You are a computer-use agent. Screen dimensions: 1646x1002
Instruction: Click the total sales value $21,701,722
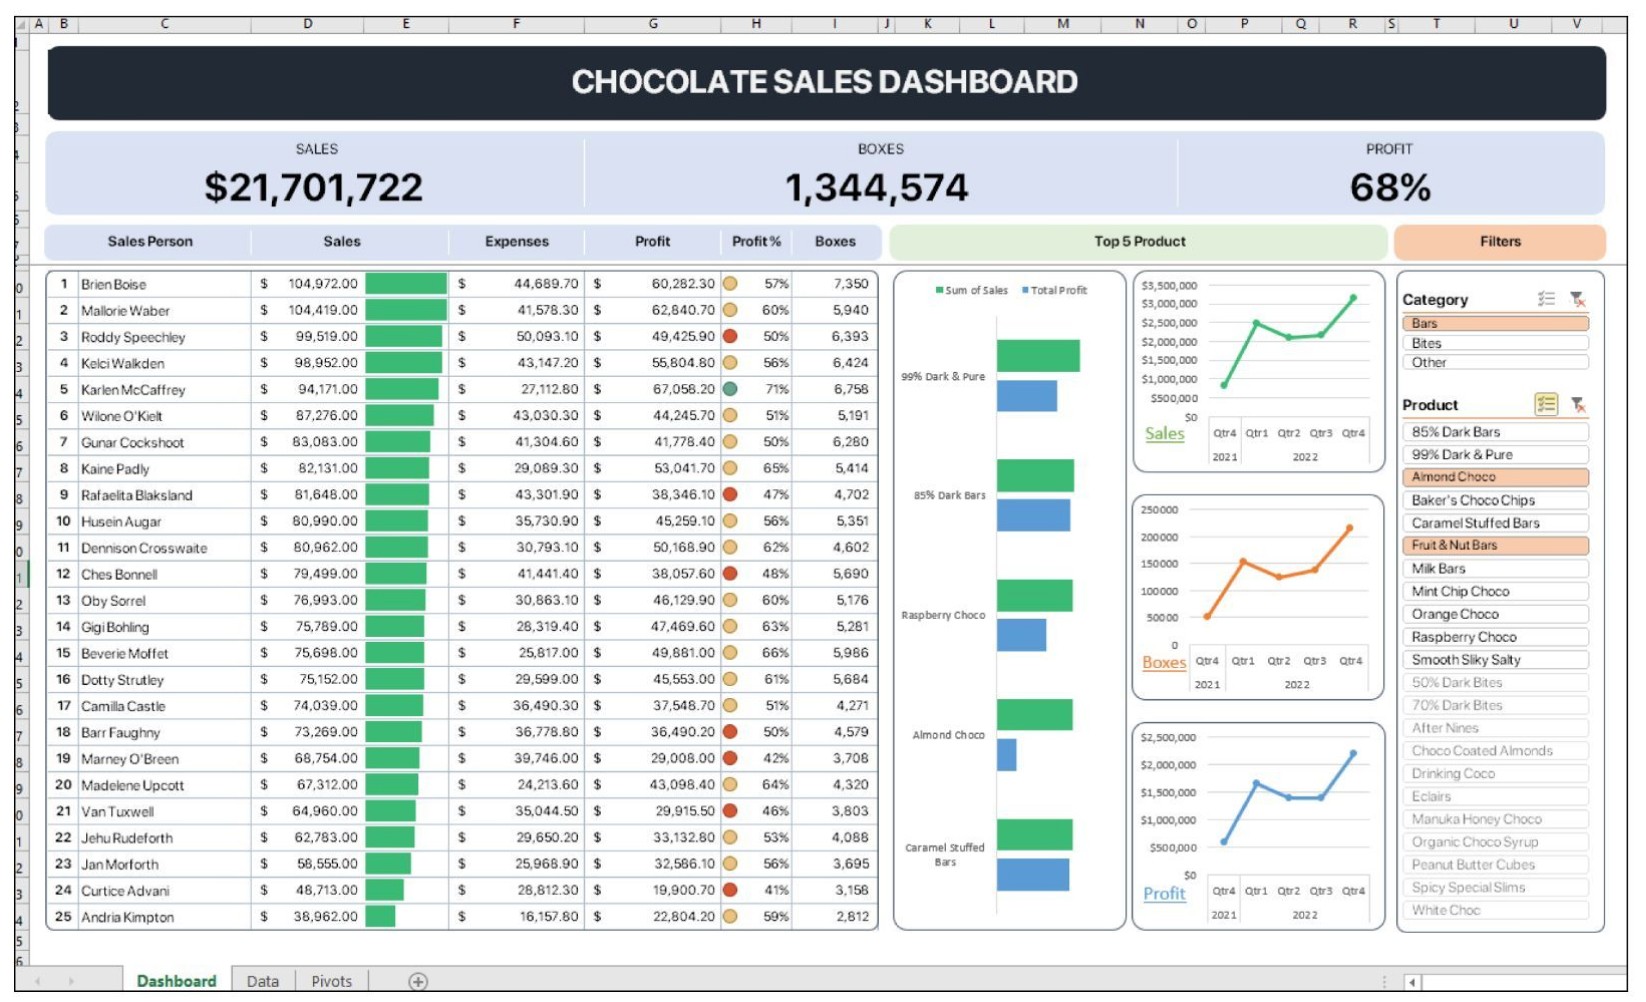tap(314, 187)
